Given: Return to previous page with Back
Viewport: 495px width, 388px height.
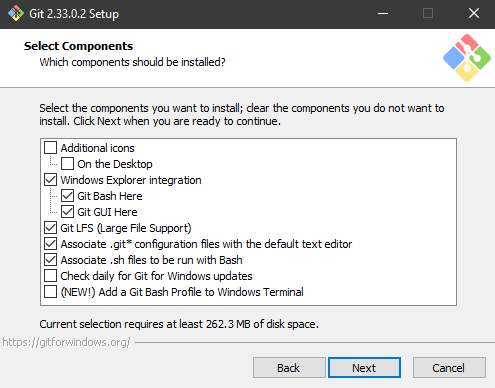Looking at the screenshot, I should coord(289,368).
